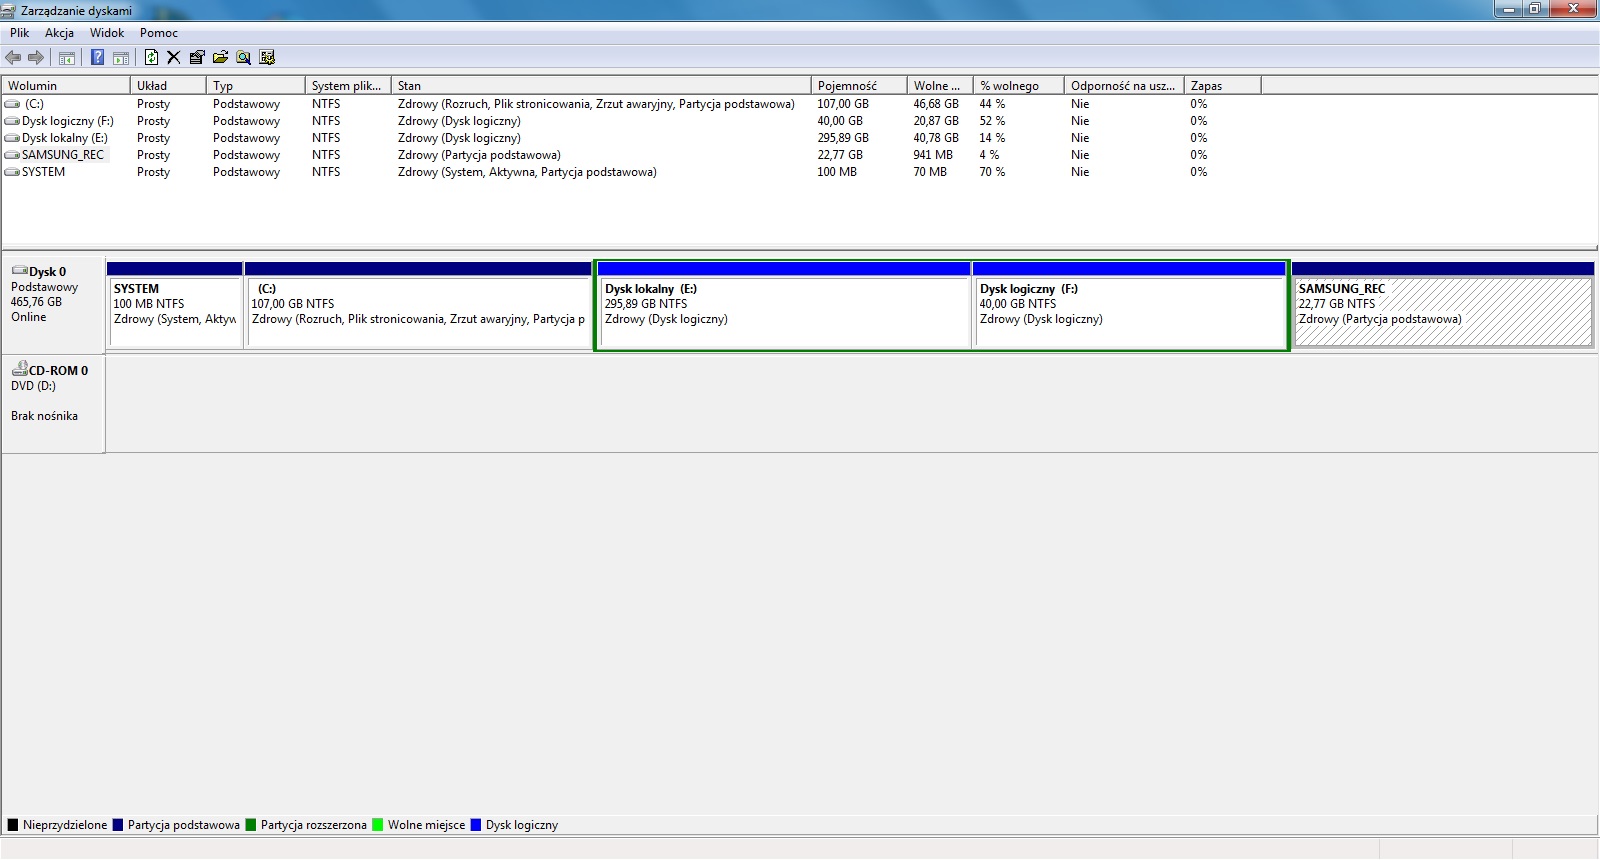Select Dysk lokalny (E:) in the volume list
This screenshot has height=860, width=1600.
tap(65, 138)
